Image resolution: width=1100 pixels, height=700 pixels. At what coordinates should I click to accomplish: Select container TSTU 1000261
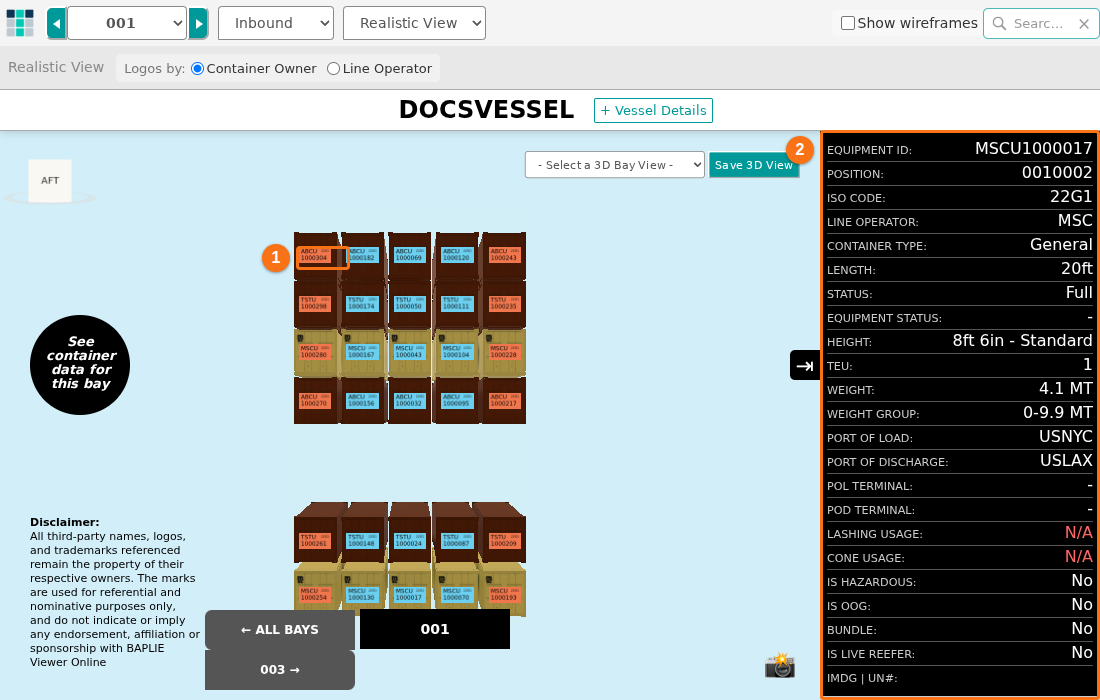[315, 540]
